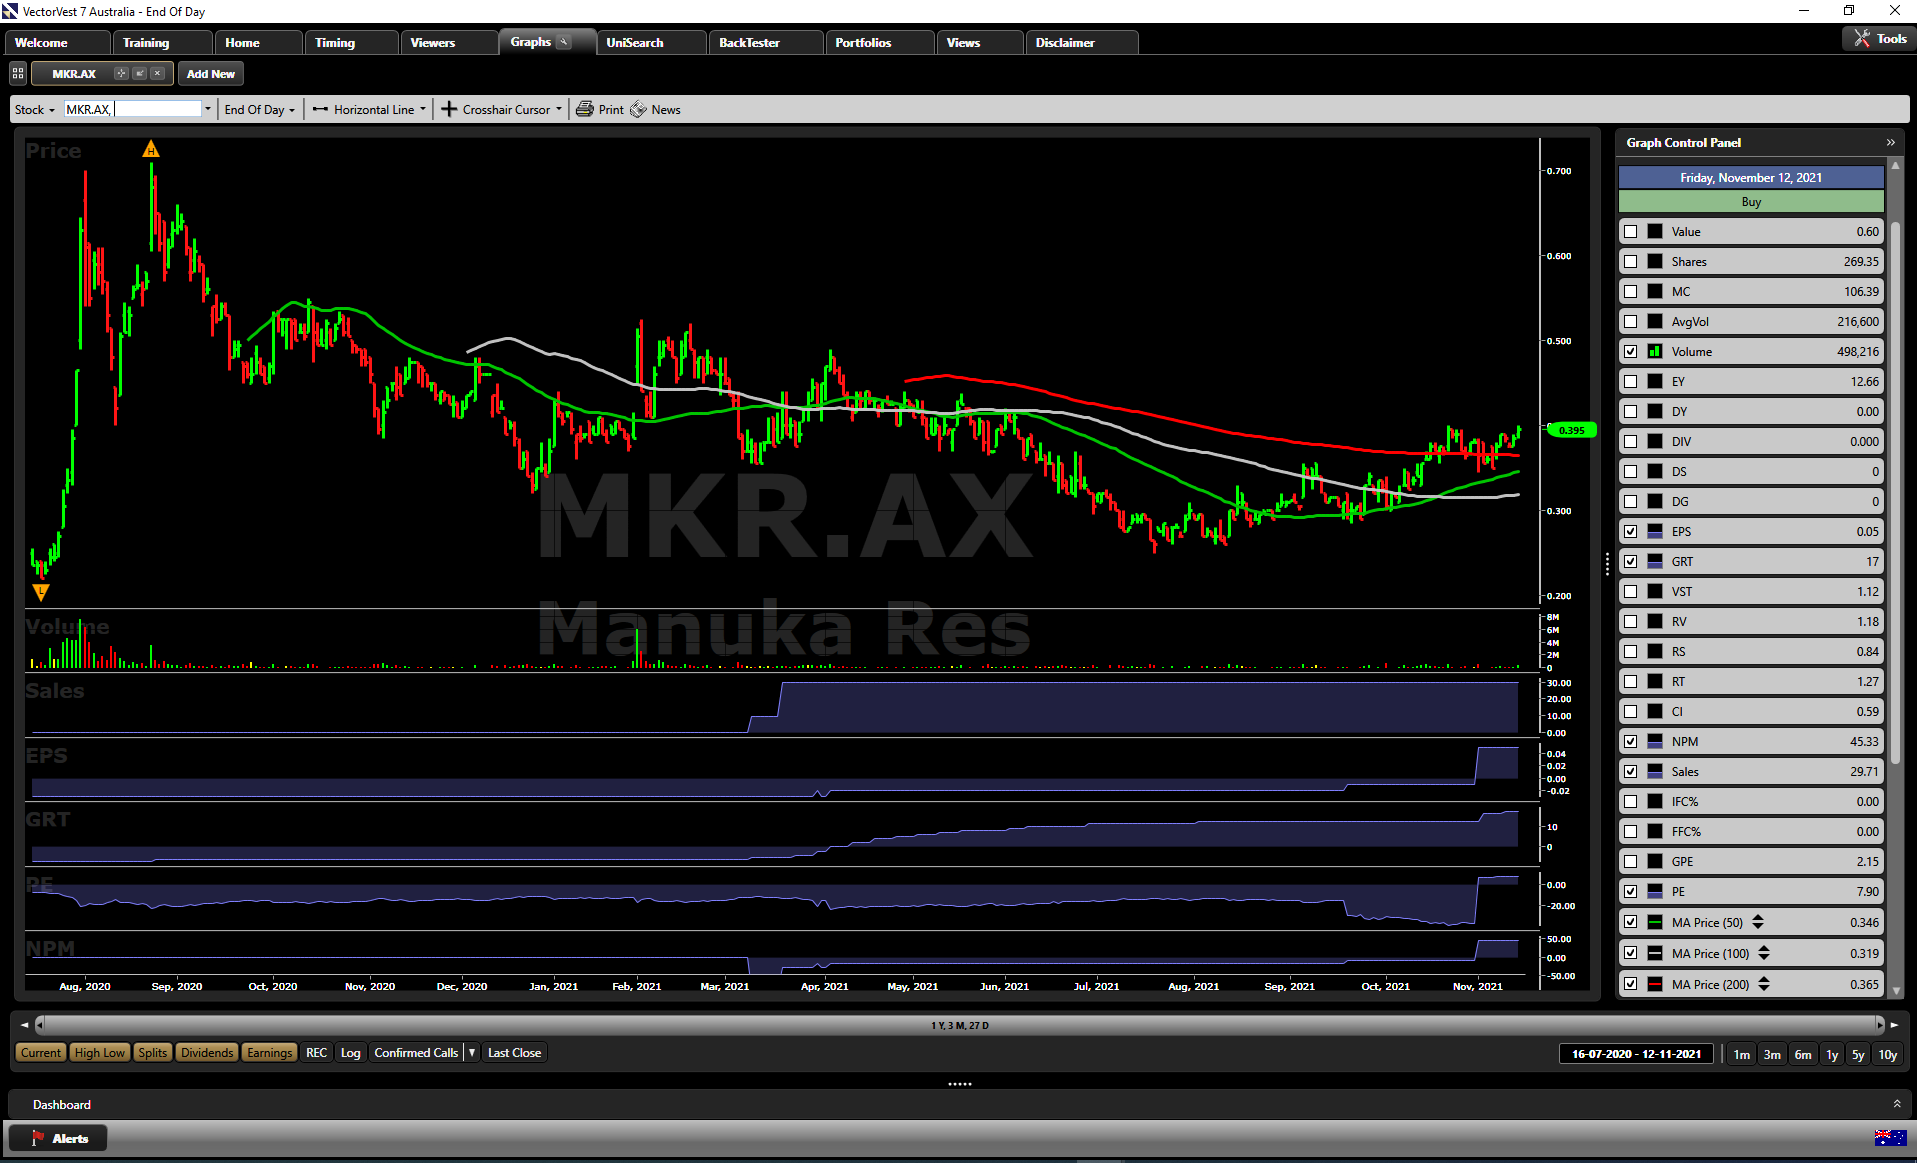Switch to the Viewers tab
Screen dimensions: 1917x1163
(x=449, y=42)
